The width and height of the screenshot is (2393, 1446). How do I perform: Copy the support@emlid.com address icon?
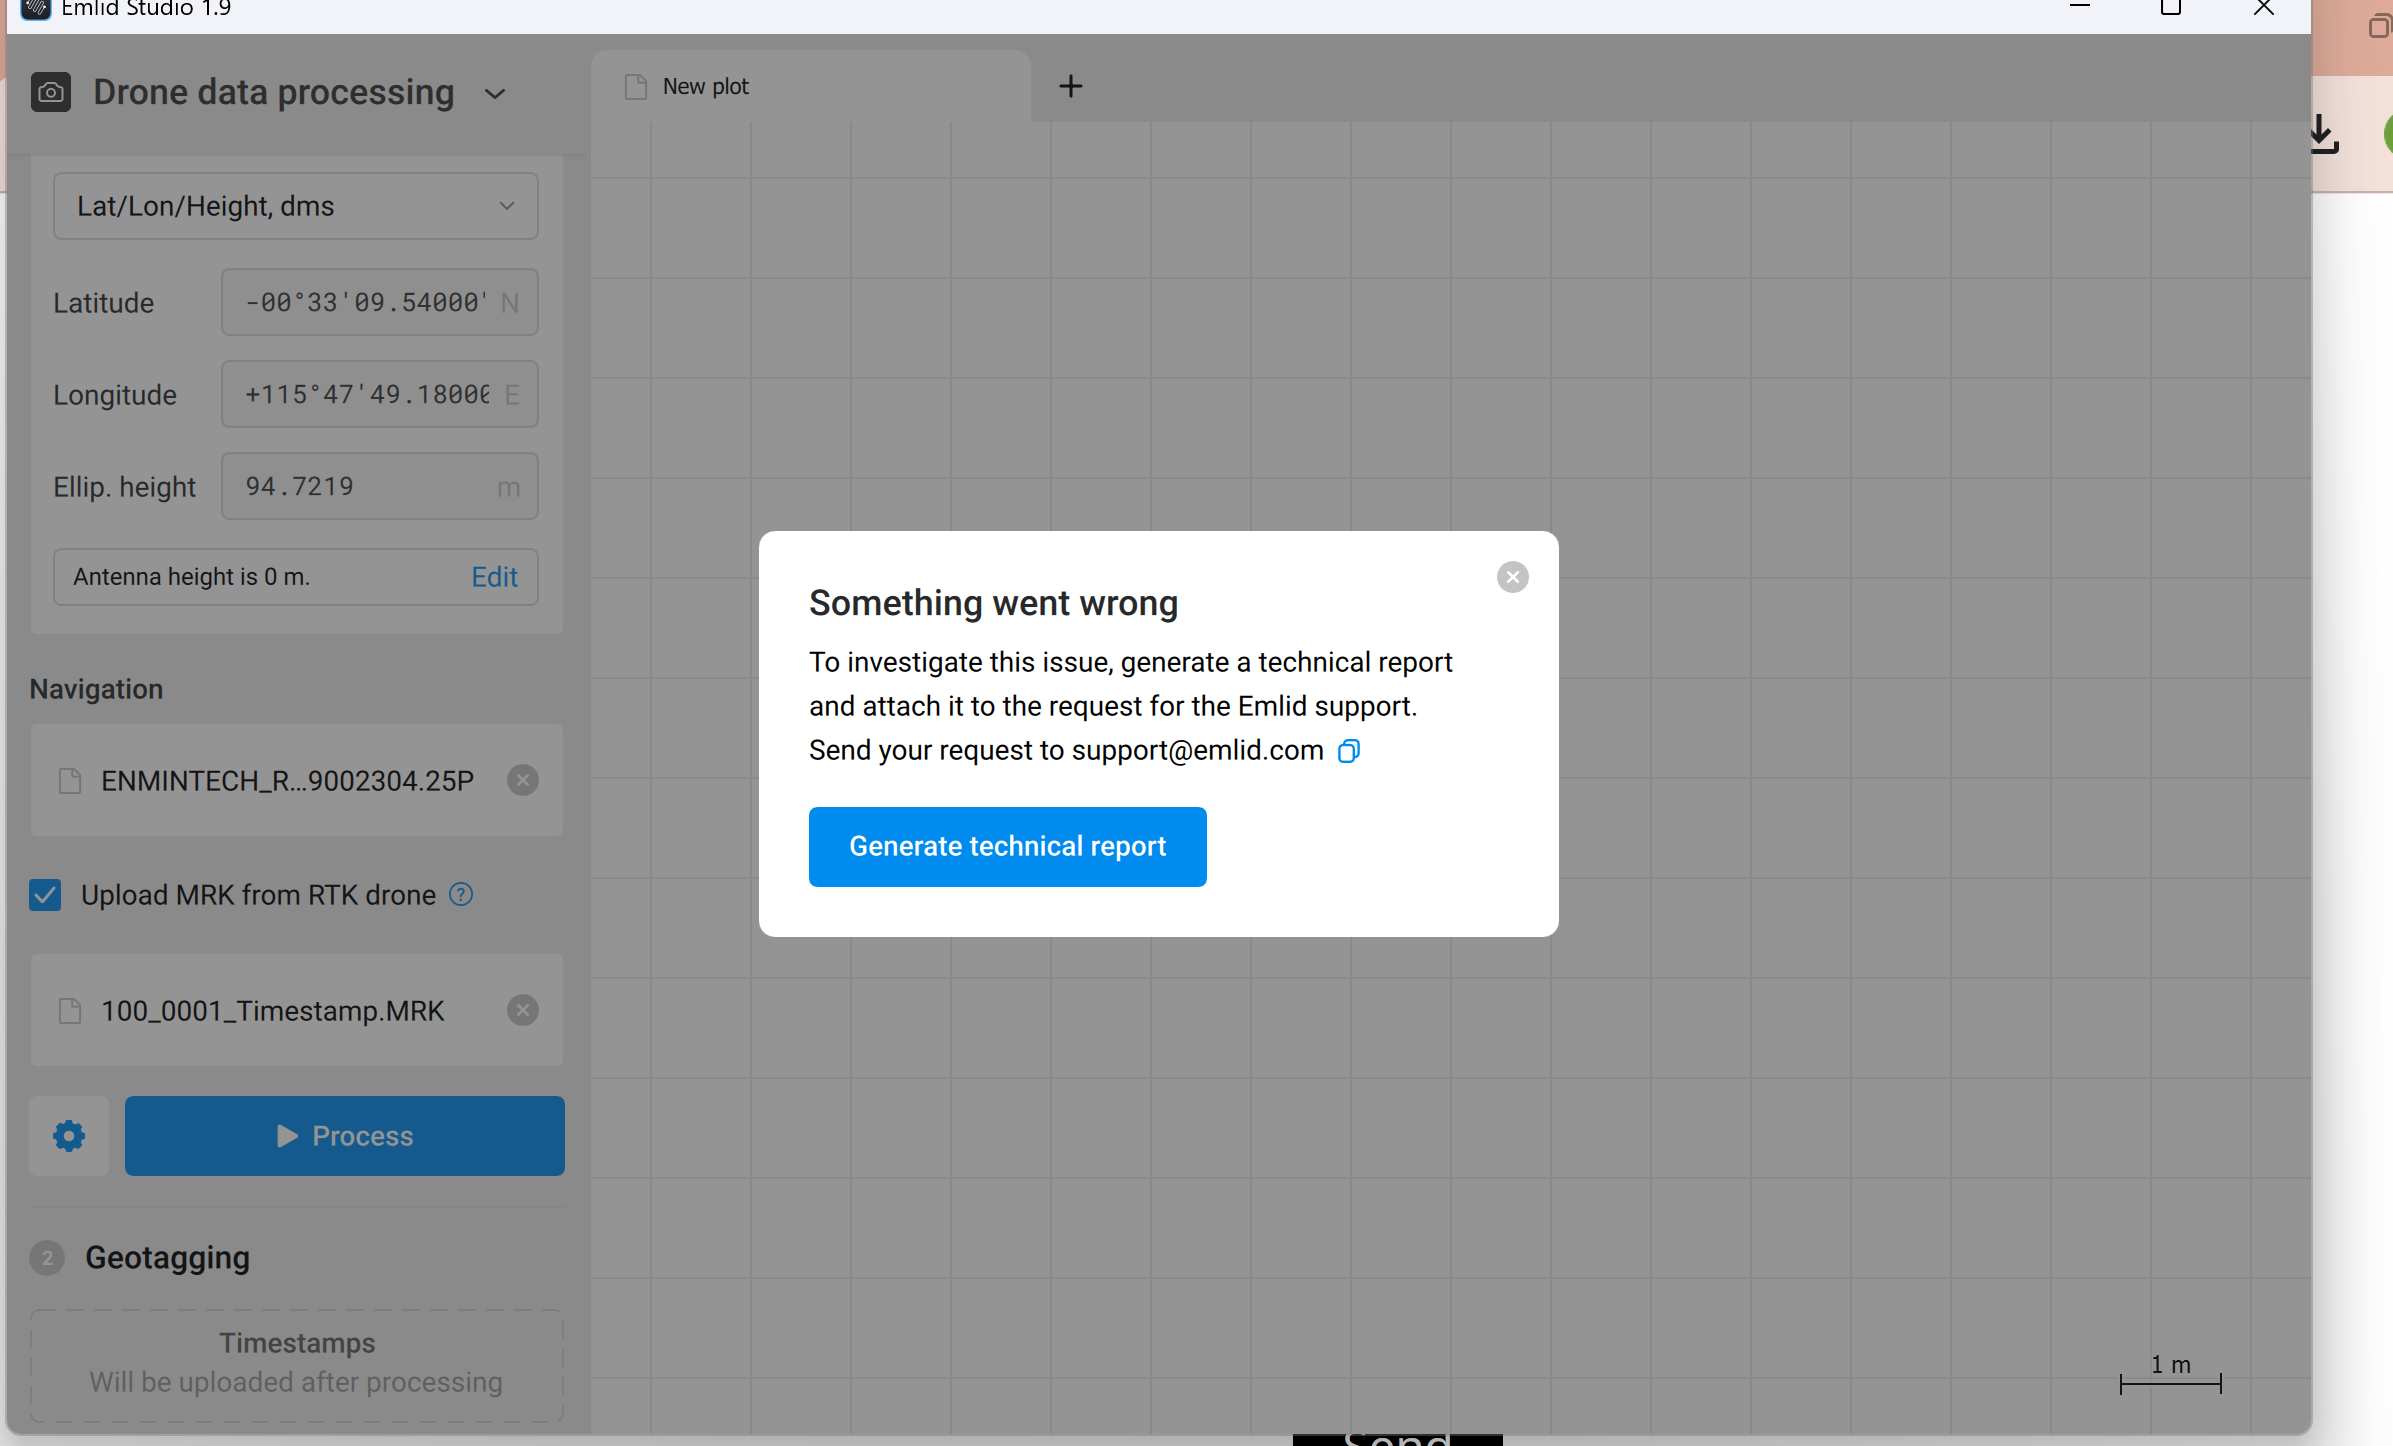point(1349,751)
